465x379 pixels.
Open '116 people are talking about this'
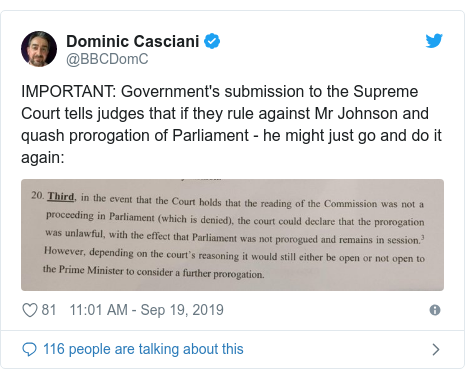[143, 349]
